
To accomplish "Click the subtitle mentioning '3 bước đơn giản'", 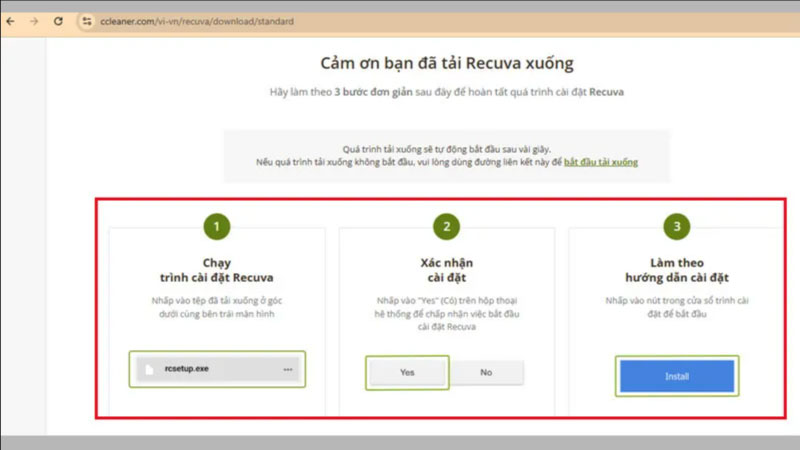I will coord(447,92).
